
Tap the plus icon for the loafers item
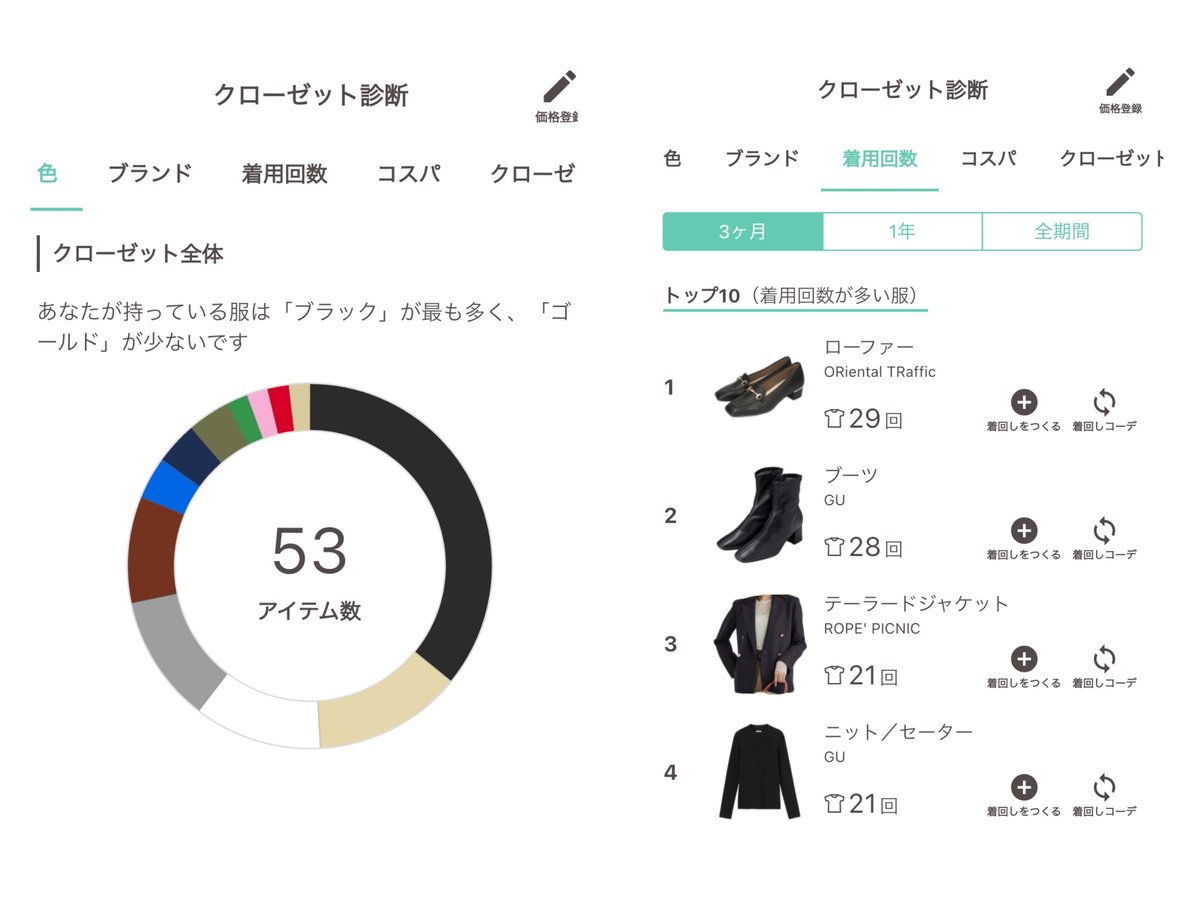(x=1023, y=403)
